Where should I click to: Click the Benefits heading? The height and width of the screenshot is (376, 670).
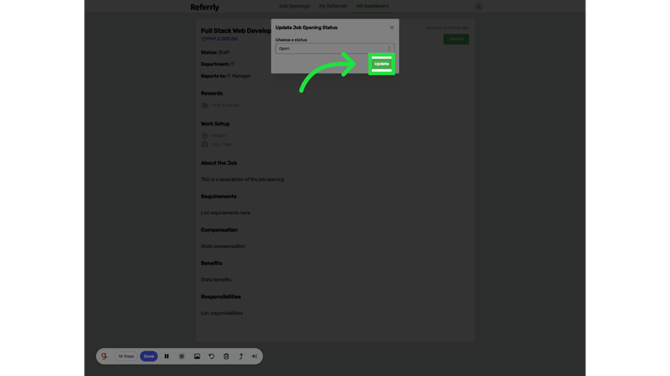click(x=211, y=263)
